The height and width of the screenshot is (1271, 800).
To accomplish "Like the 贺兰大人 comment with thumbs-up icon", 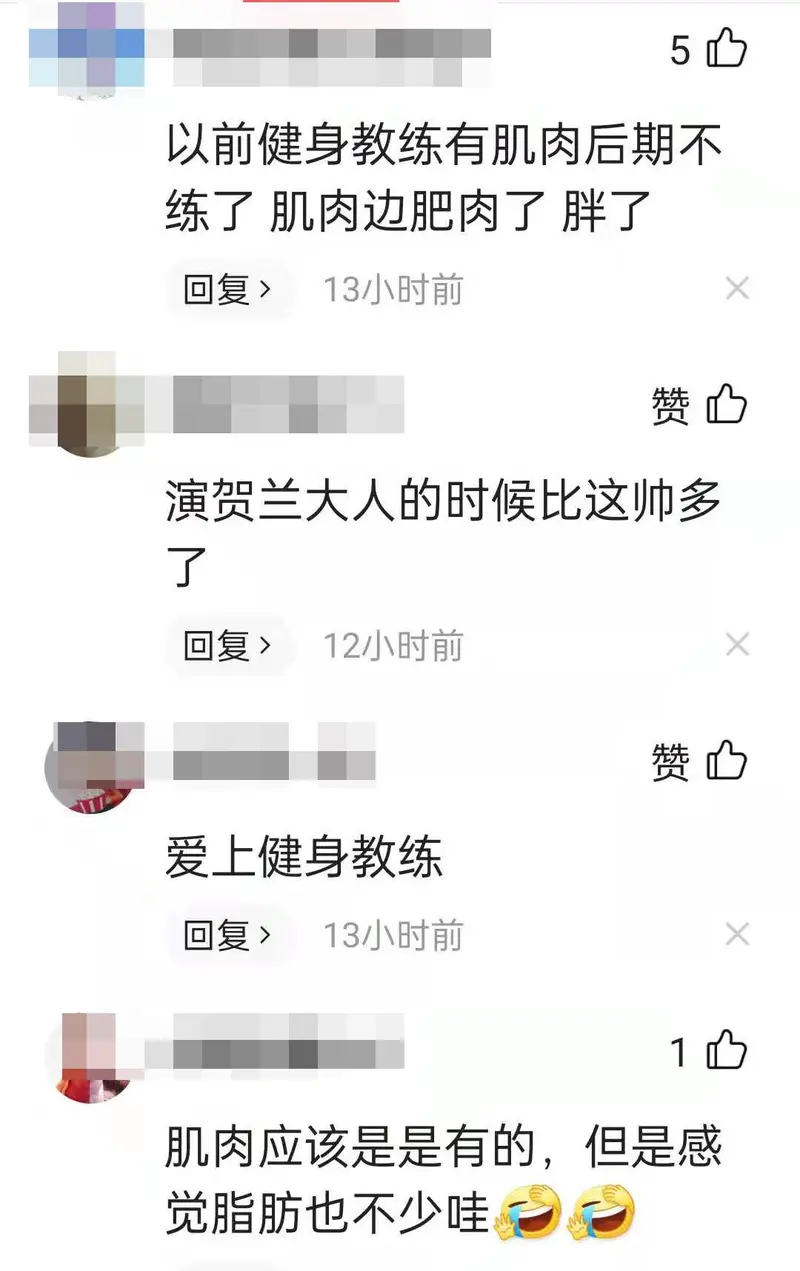I will pos(727,405).
